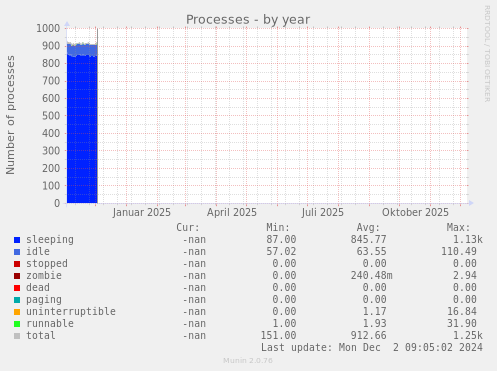Click the 'uninterruptible' legend label
497x371 pixels.
pos(71,311)
